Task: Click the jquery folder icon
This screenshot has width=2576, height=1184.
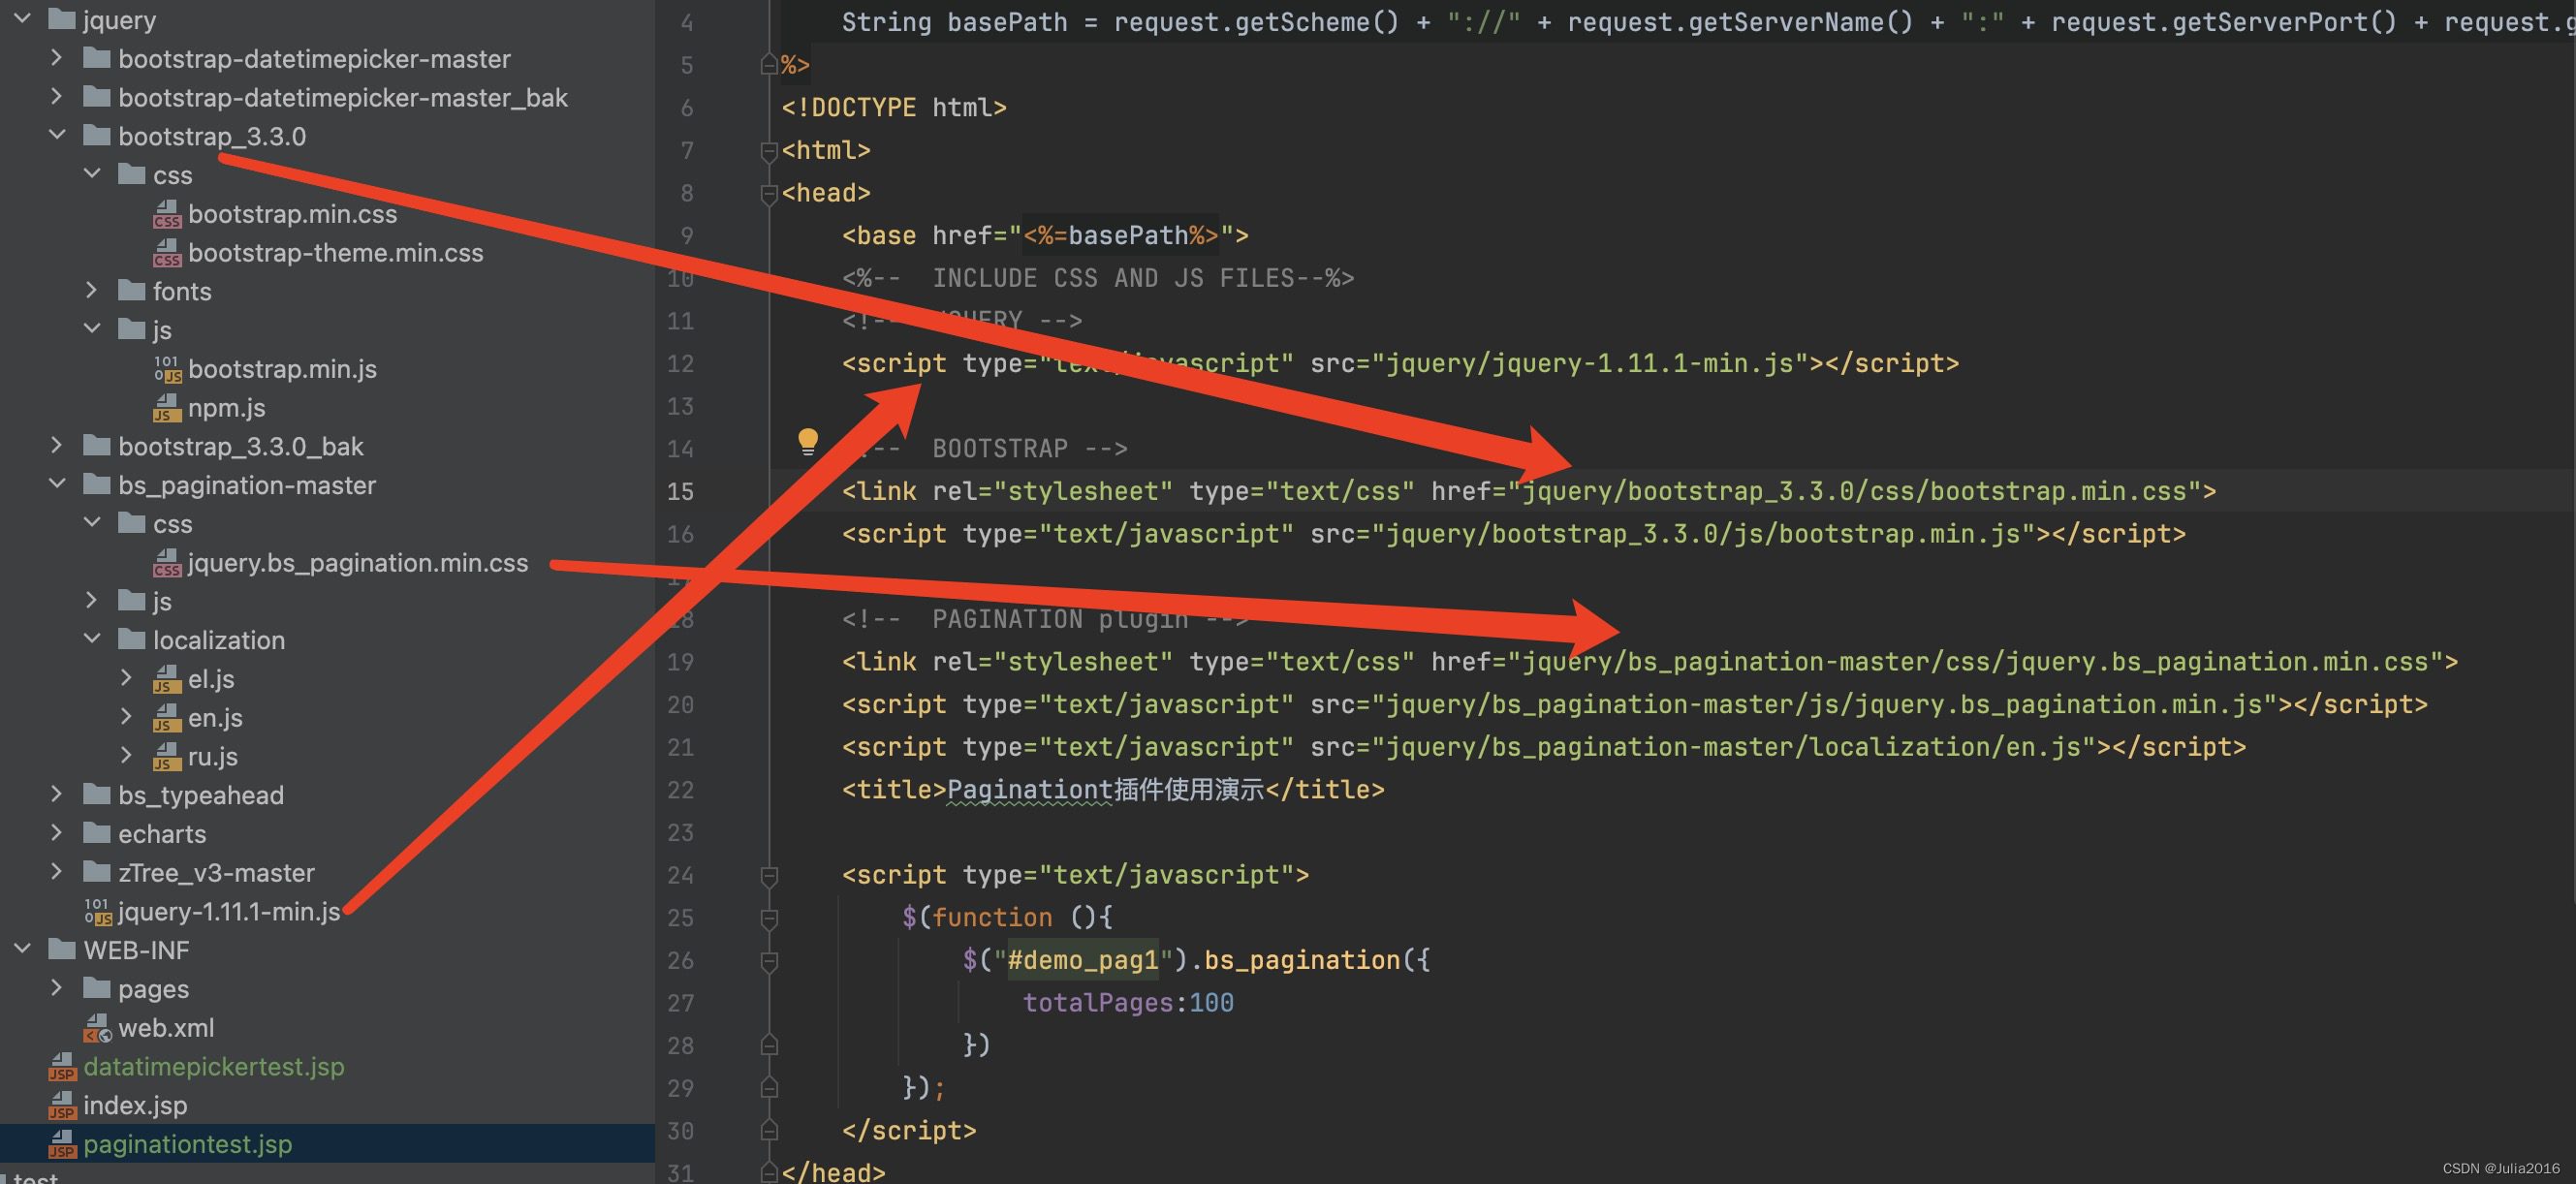Action: pyautogui.click(x=62, y=19)
